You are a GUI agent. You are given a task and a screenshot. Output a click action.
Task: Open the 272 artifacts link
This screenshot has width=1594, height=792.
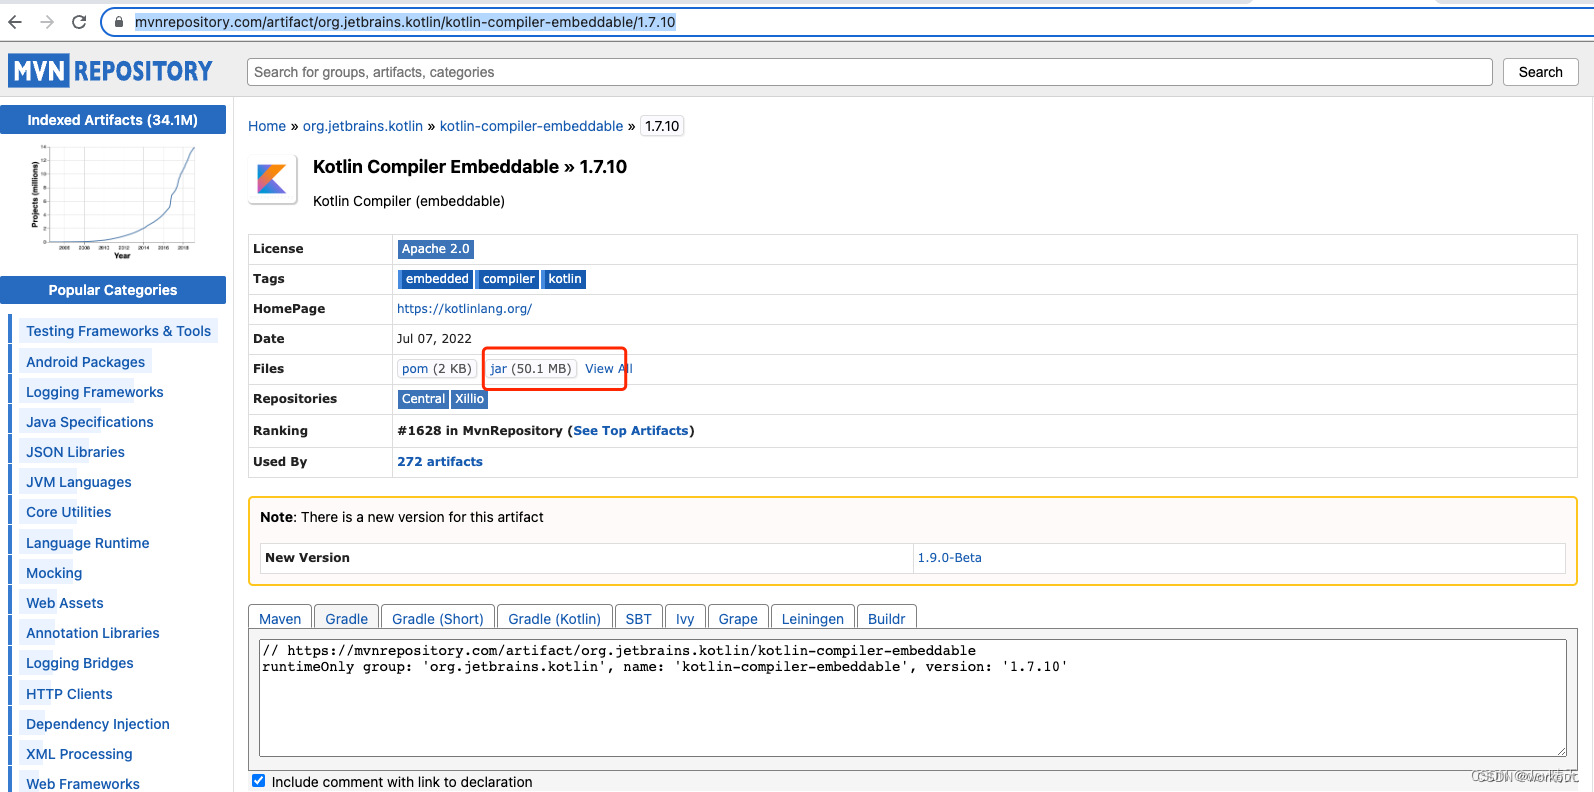[440, 462]
